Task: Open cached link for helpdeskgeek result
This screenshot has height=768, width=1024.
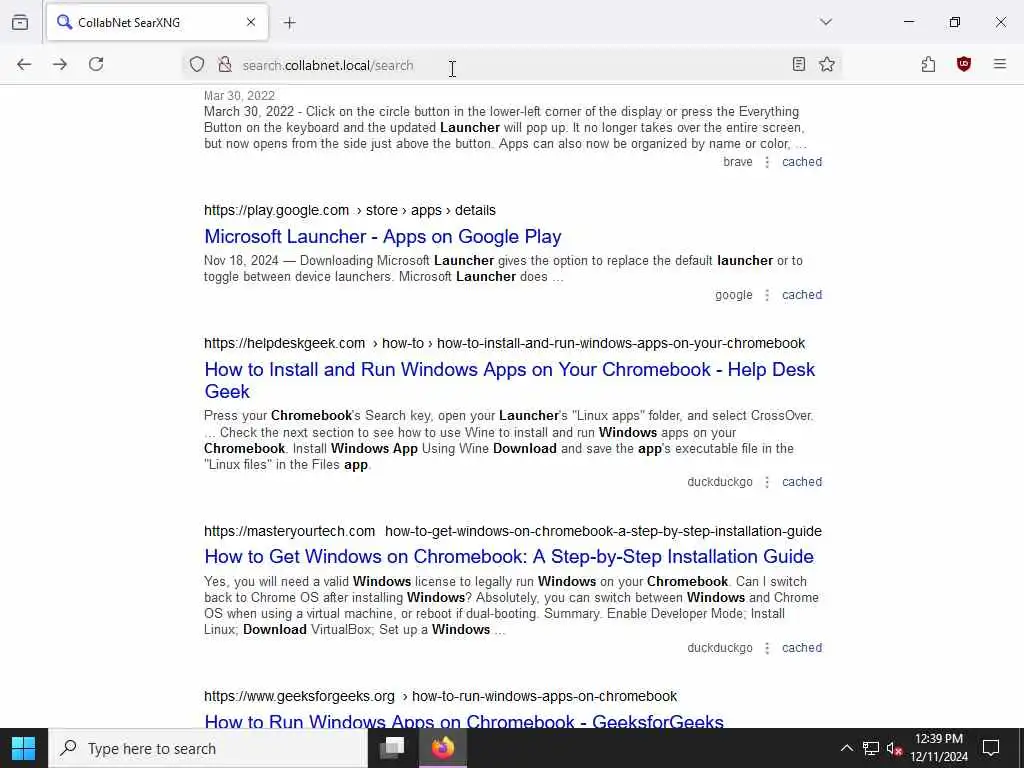Action: click(x=802, y=482)
